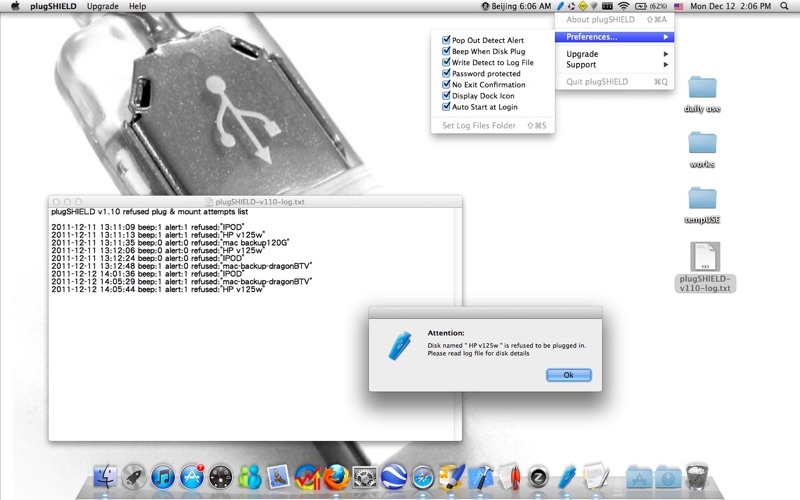Disable Auto Start at Login
This screenshot has height=500, width=800.
coord(446,107)
